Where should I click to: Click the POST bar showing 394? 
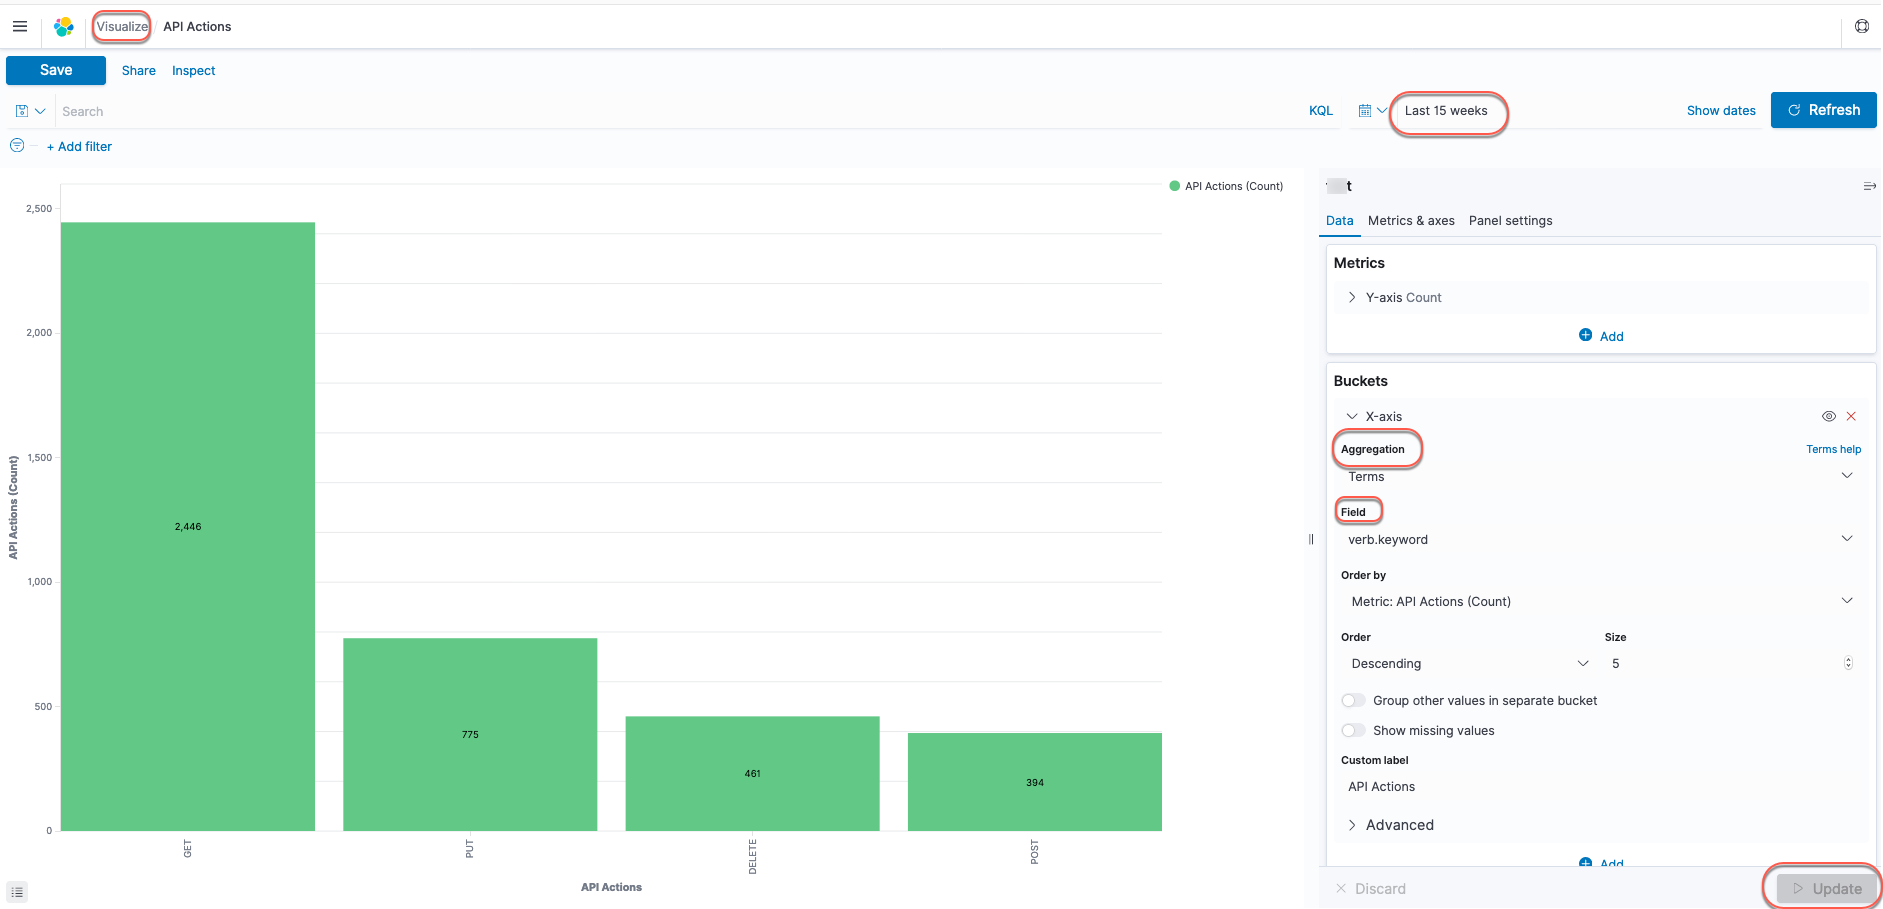click(x=1034, y=782)
